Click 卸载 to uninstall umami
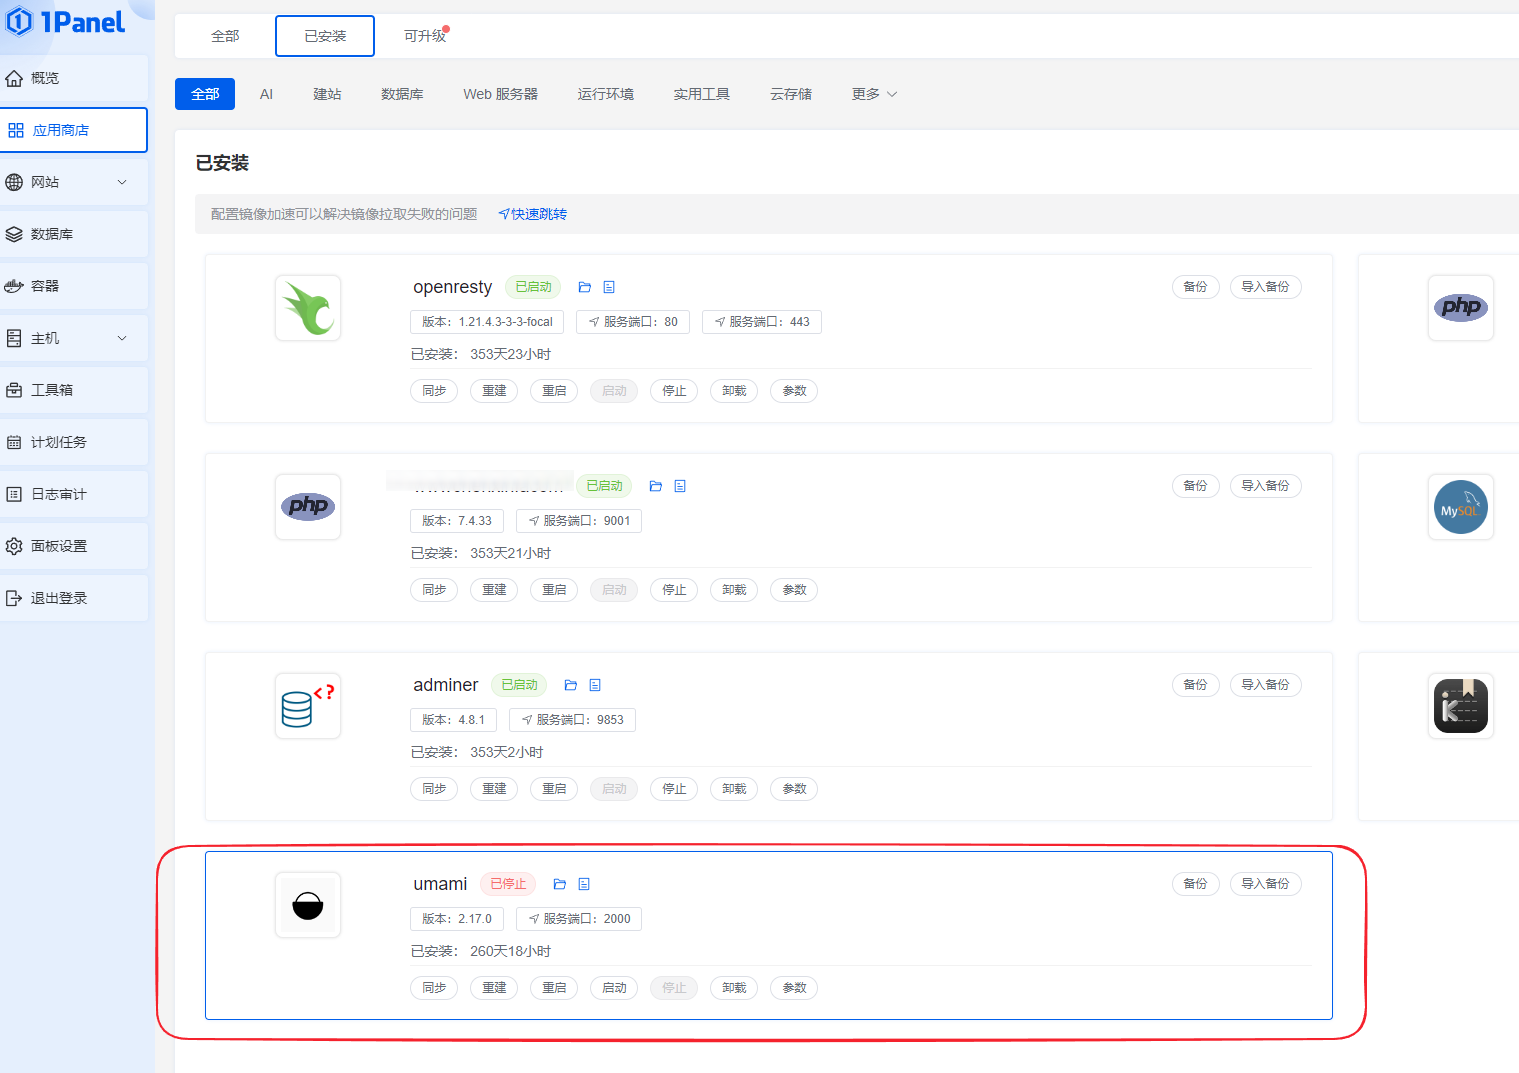Image resolution: width=1519 pixels, height=1073 pixels. [734, 988]
